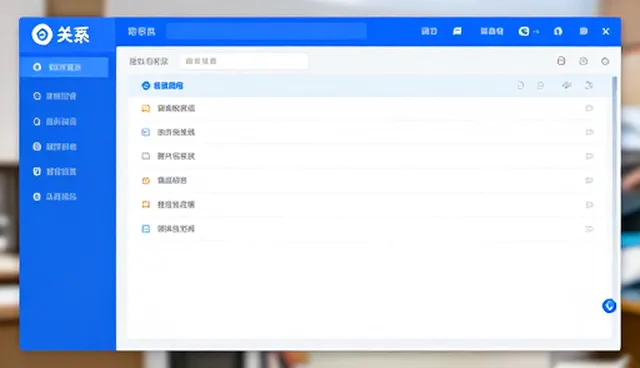Click the clipboard icon at the content toolbar's right
The image size is (640, 368).
(x=561, y=61)
